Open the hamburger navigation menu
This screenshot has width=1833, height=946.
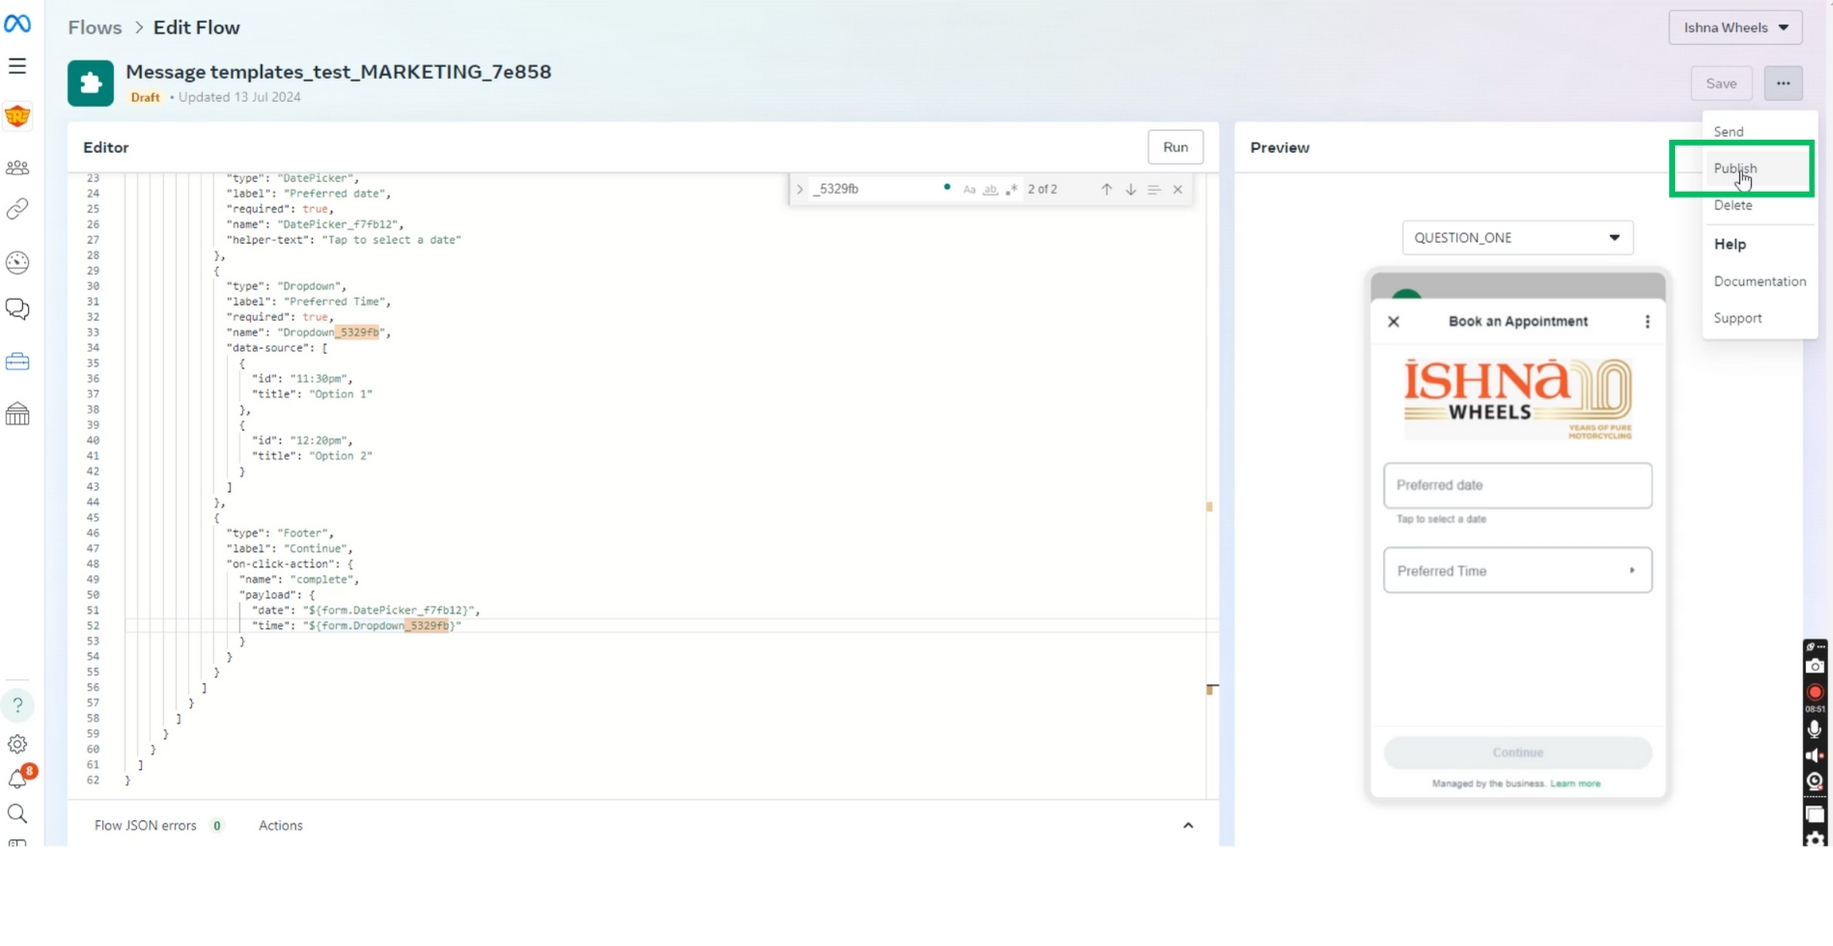point(17,66)
